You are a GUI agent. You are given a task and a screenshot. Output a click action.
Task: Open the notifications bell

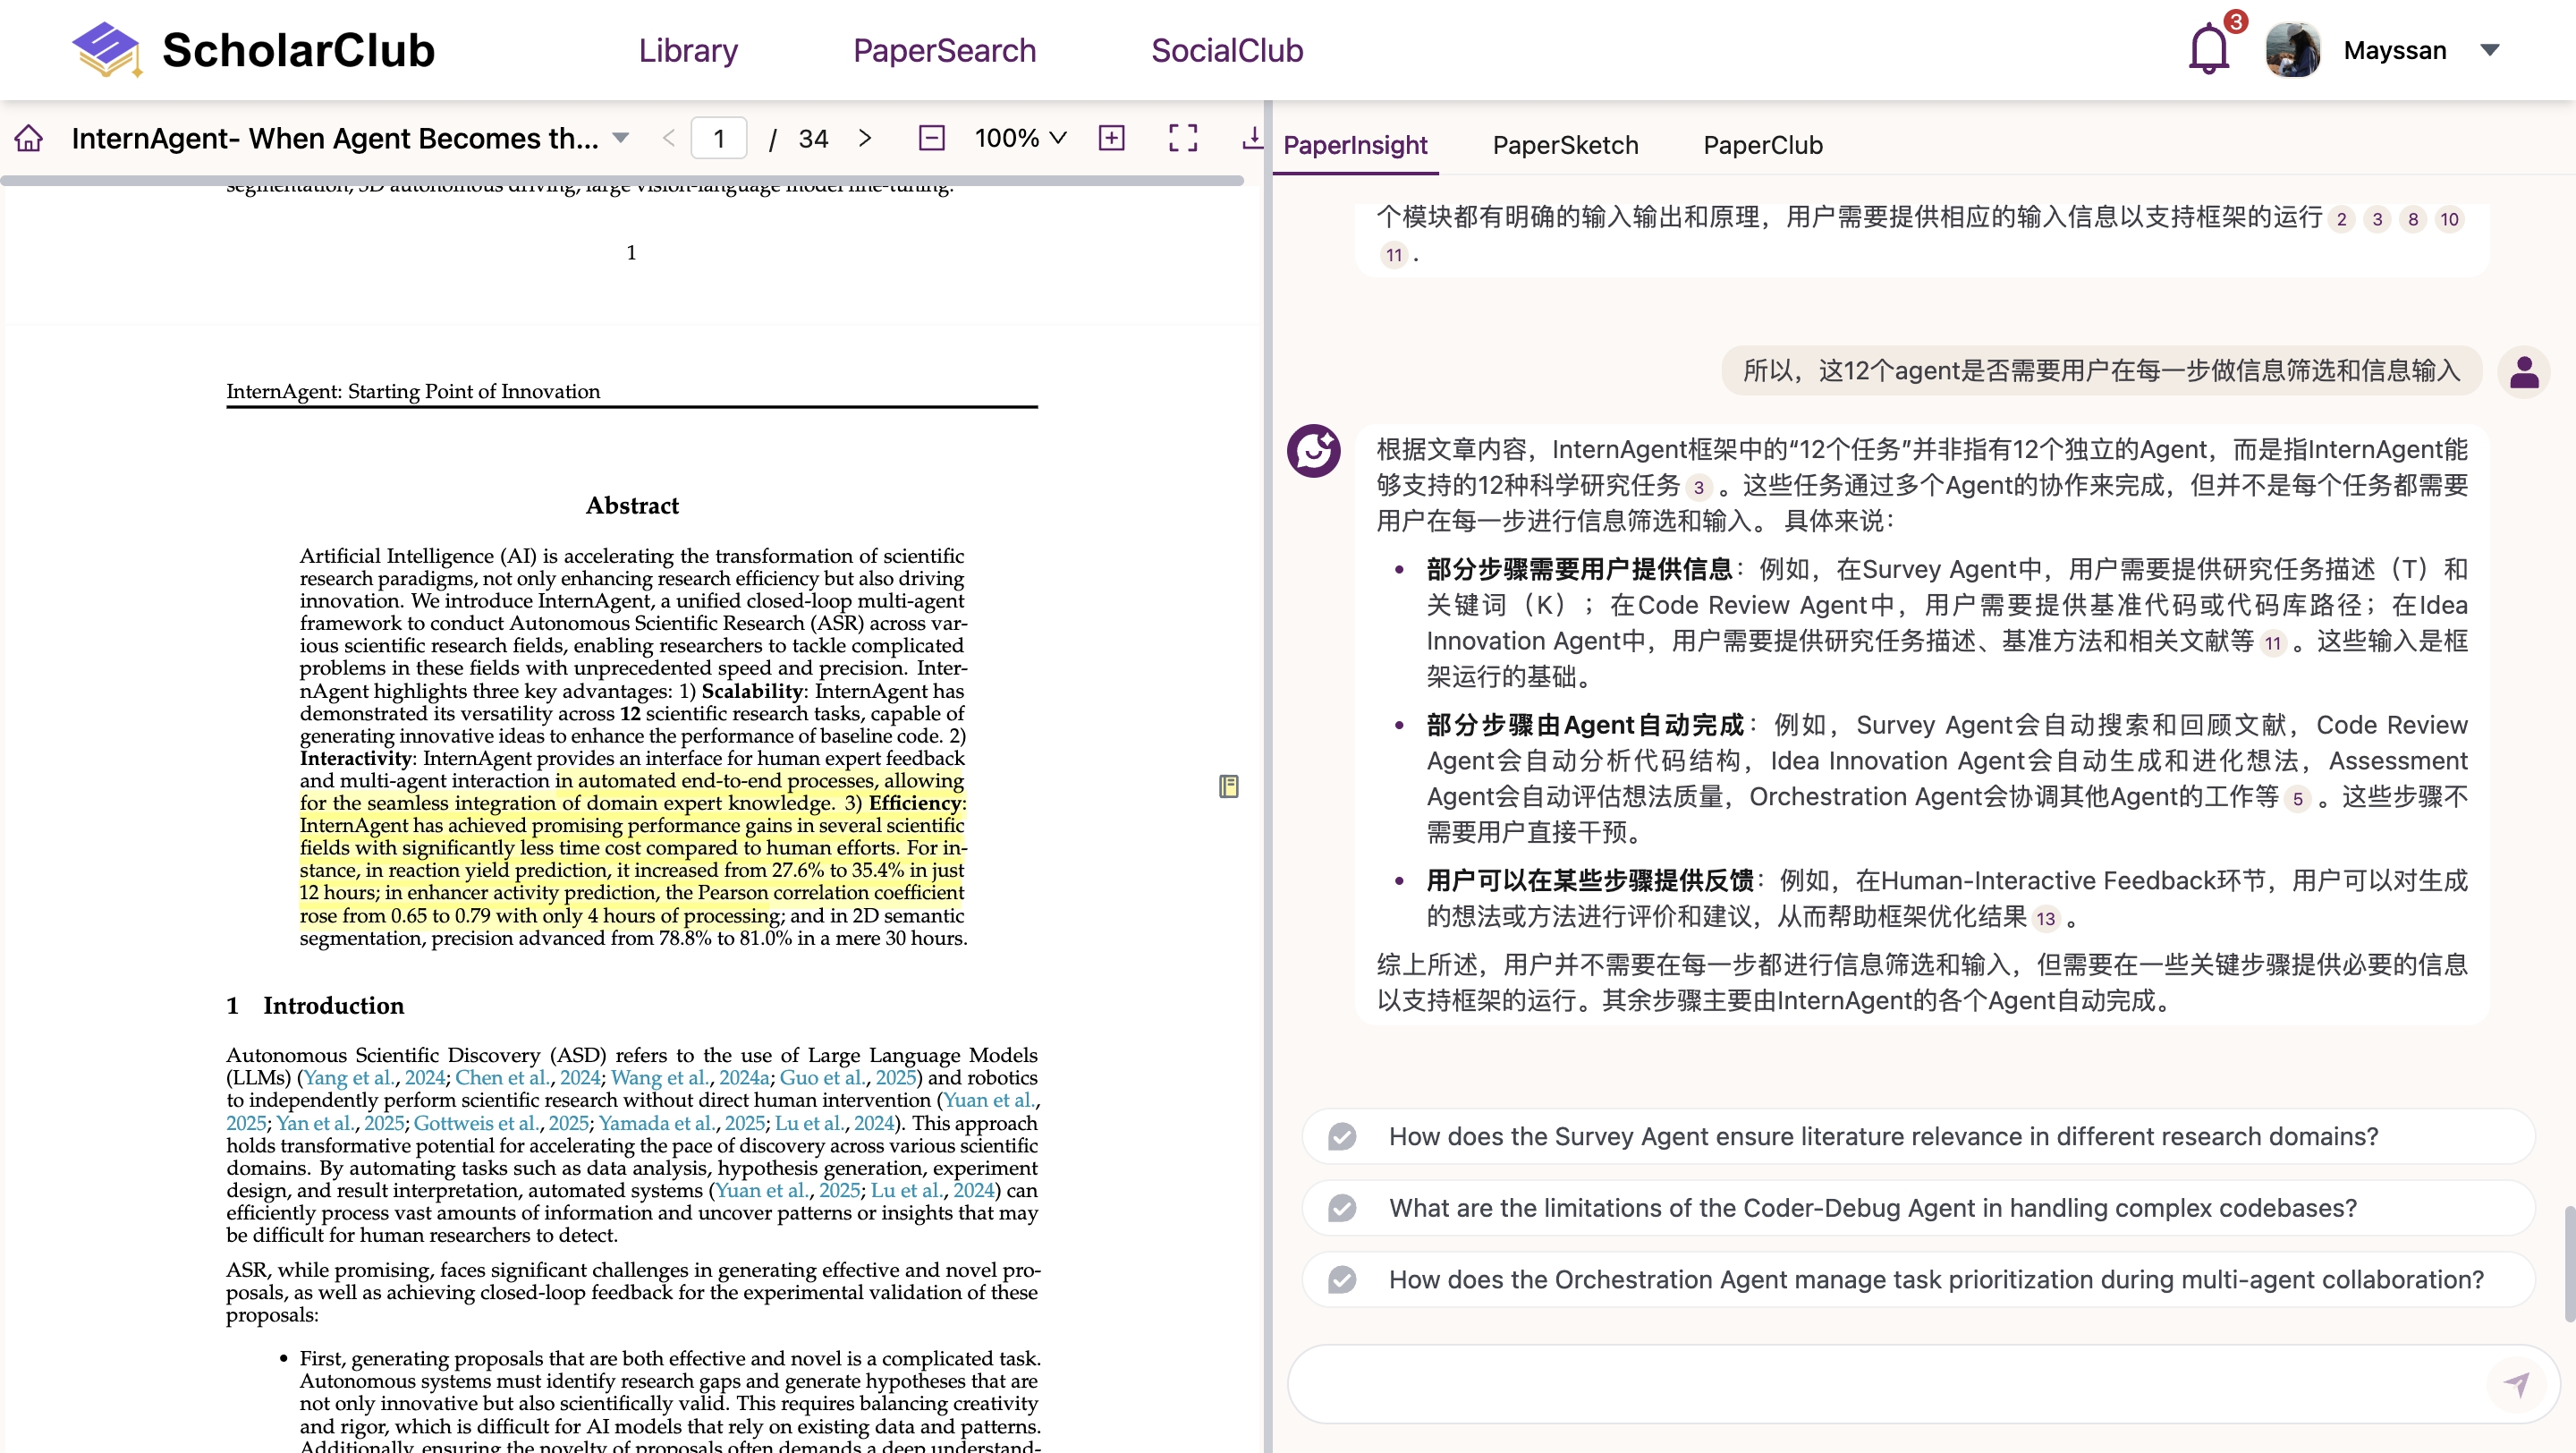[x=2208, y=50]
